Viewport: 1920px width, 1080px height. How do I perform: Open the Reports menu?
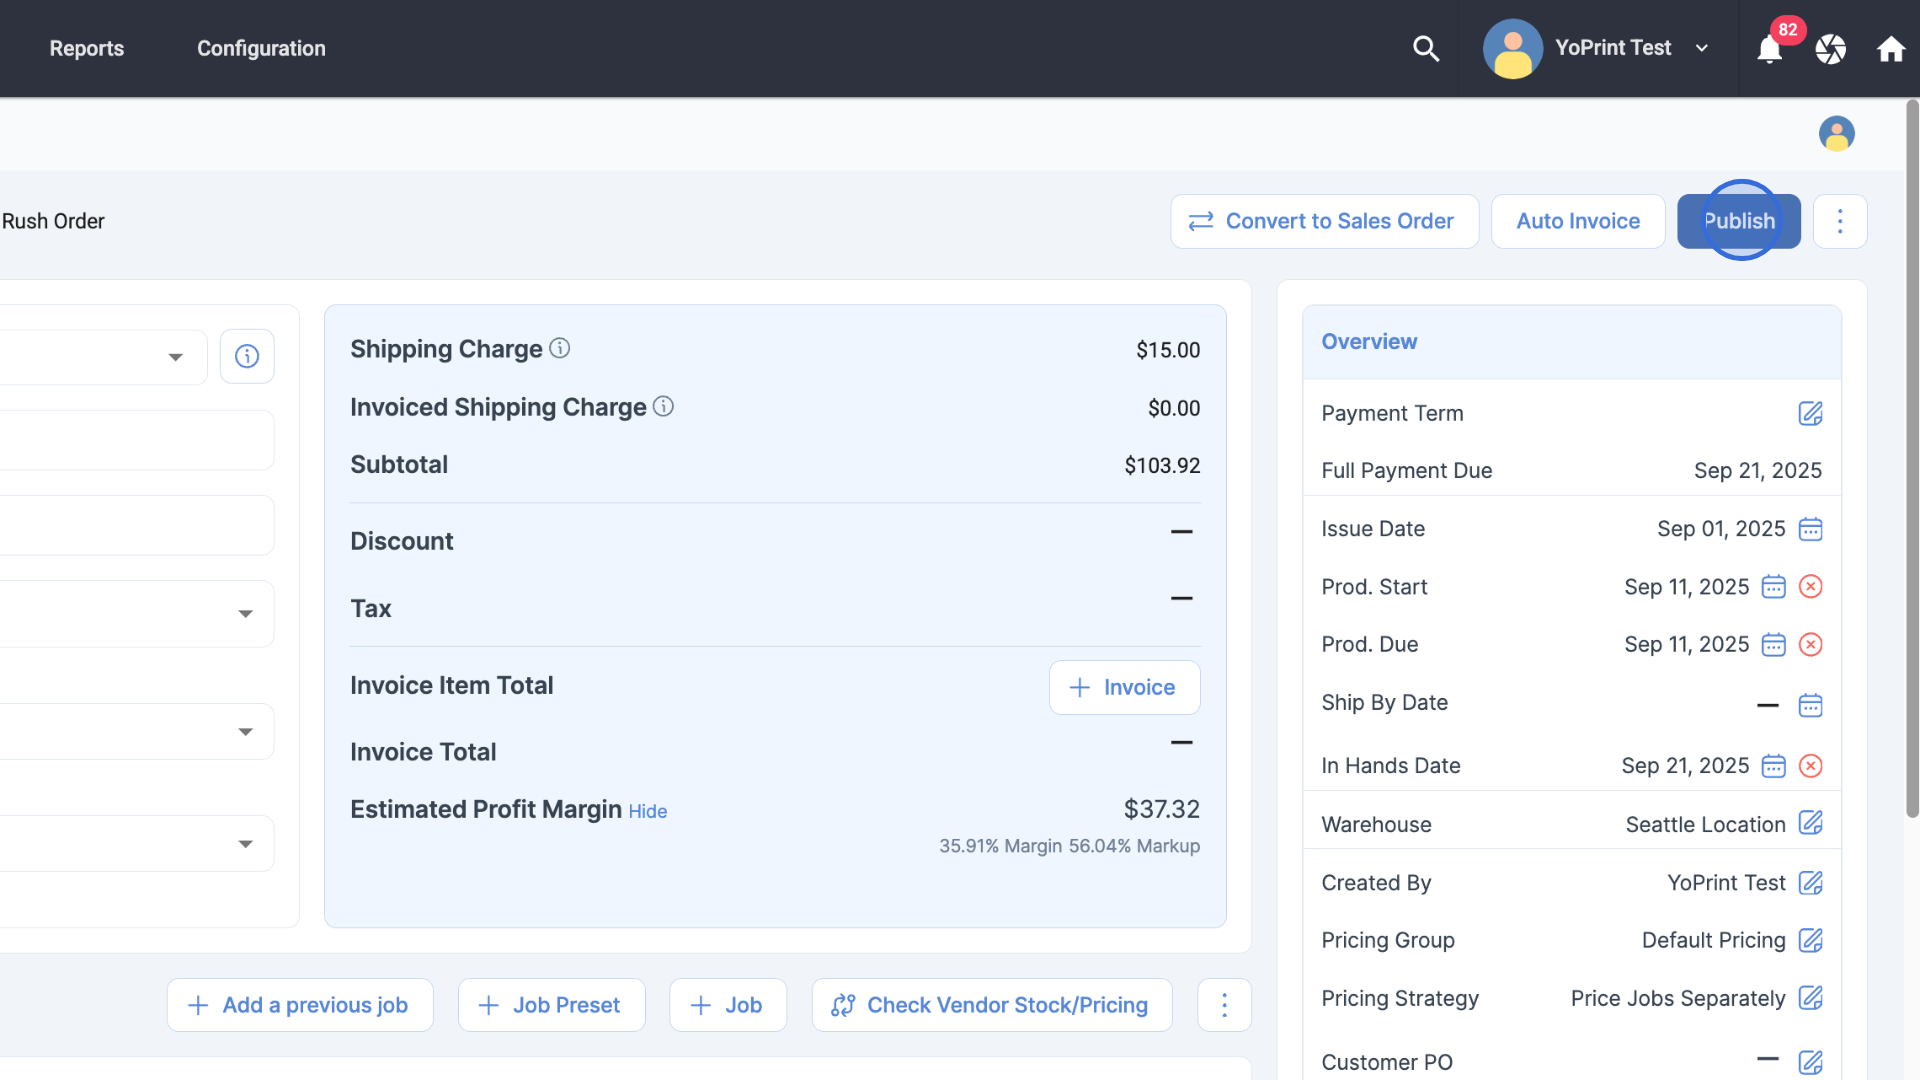[87, 48]
